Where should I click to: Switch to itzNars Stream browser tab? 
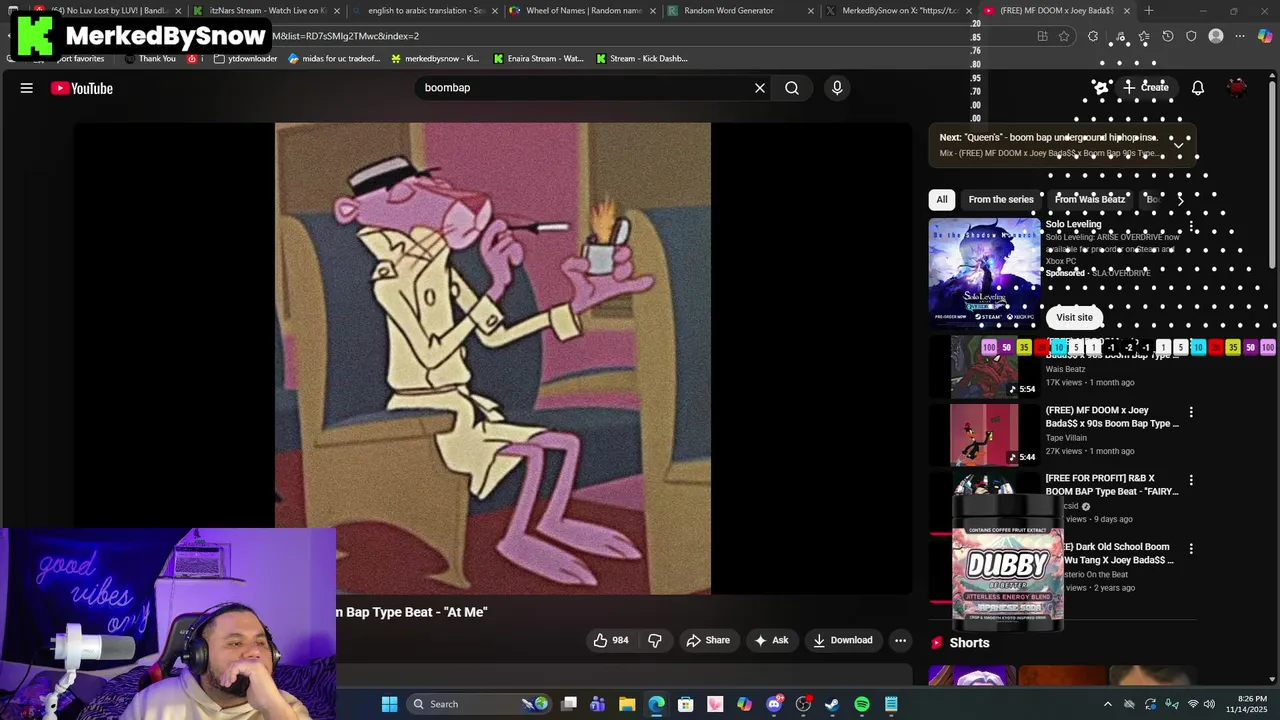point(265,10)
